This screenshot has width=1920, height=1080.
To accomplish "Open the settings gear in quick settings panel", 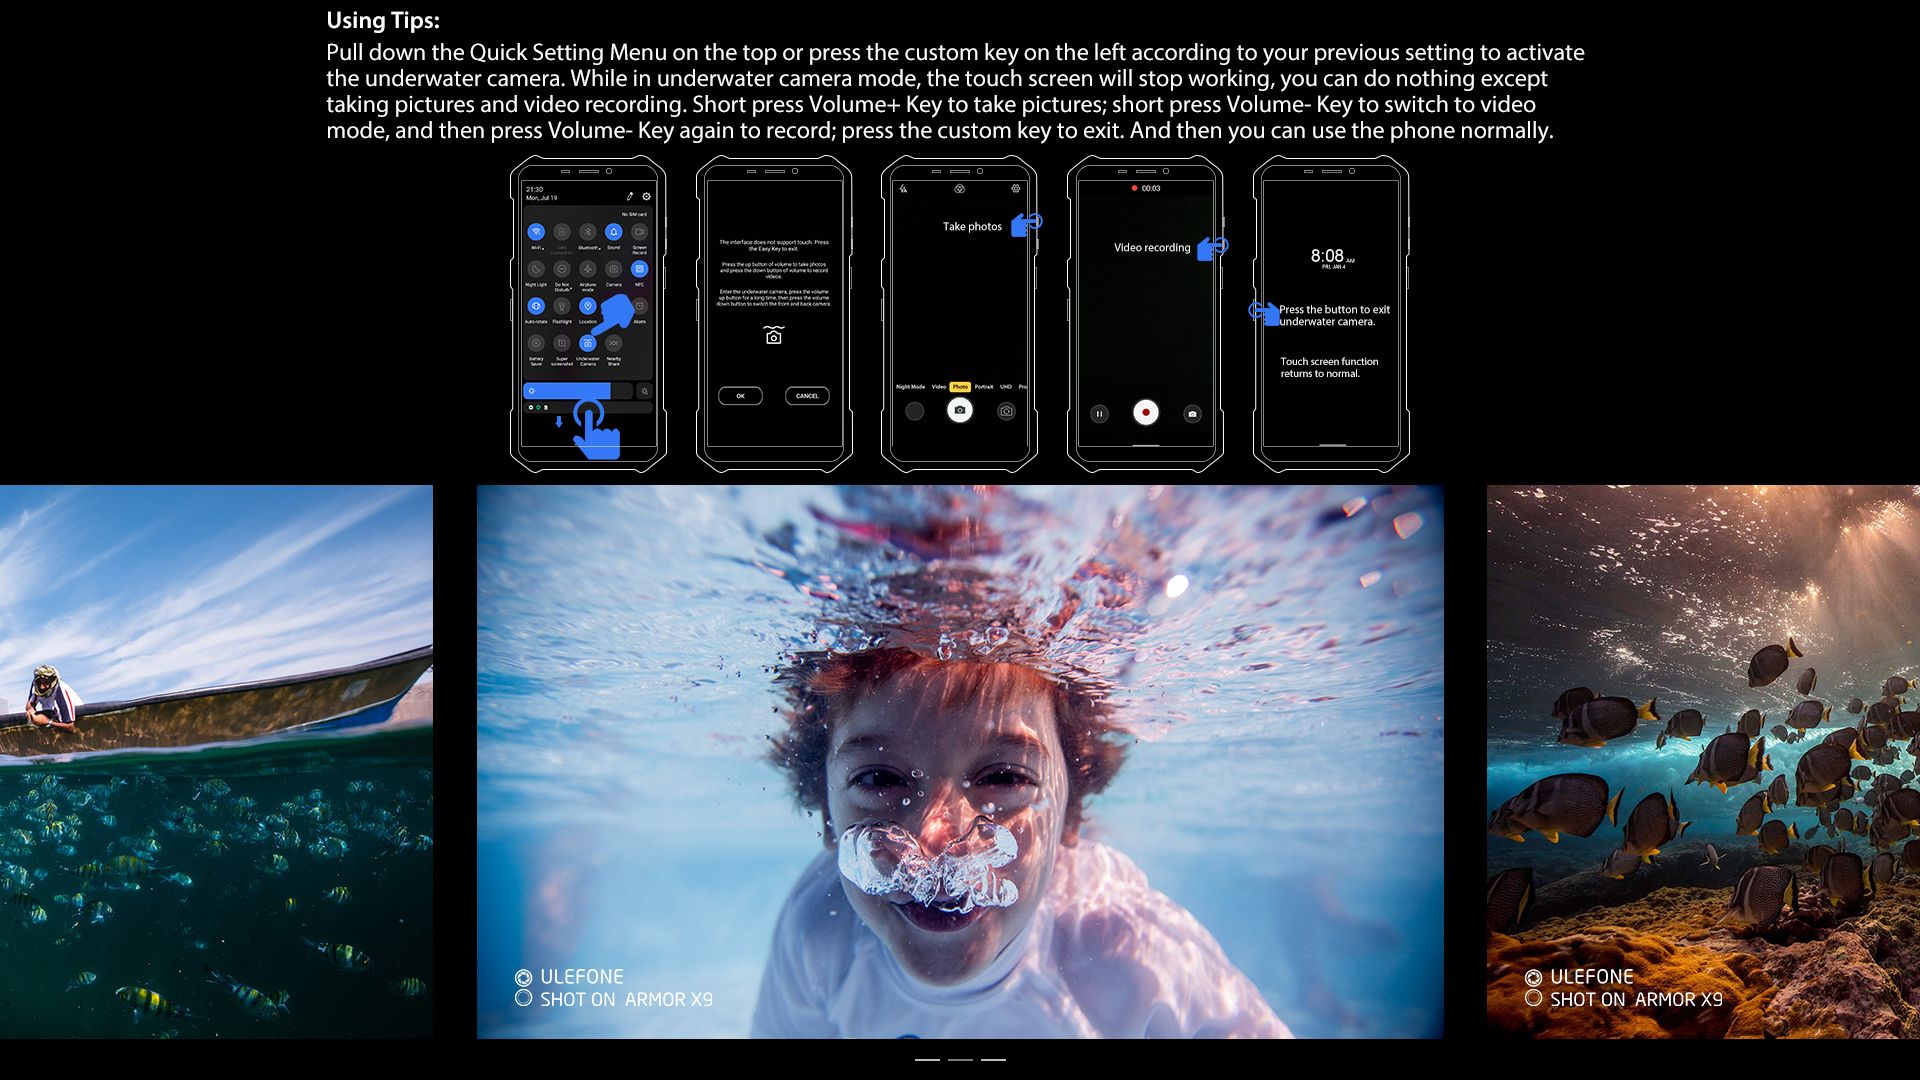I will point(646,196).
